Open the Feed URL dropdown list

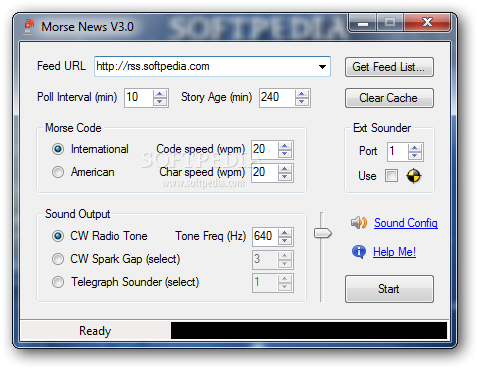click(322, 67)
